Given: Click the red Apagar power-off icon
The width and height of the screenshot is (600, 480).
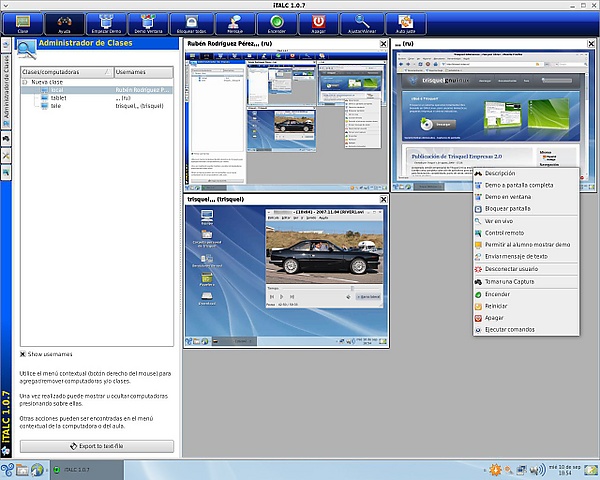Looking at the screenshot, I should tap(317, 21).
